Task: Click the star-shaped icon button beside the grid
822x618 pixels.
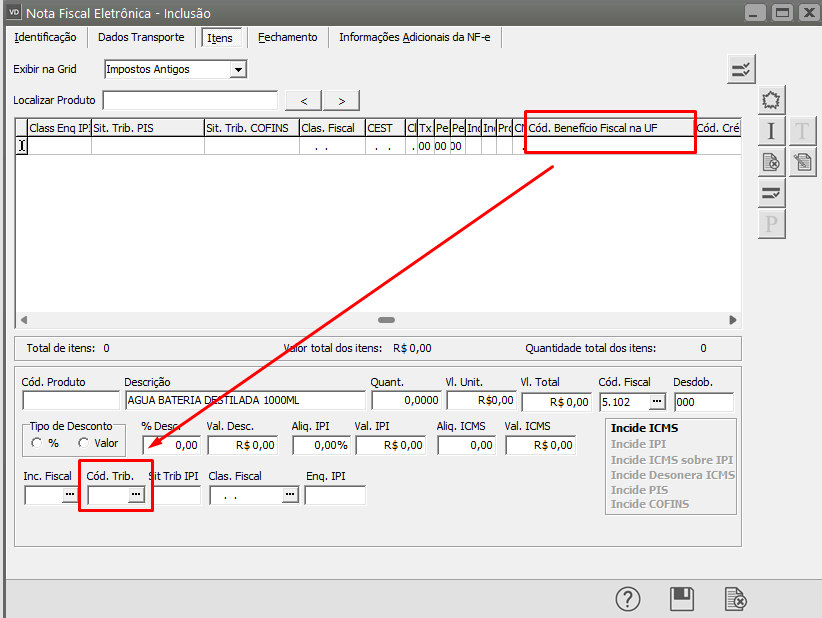Action: (771, 100)
